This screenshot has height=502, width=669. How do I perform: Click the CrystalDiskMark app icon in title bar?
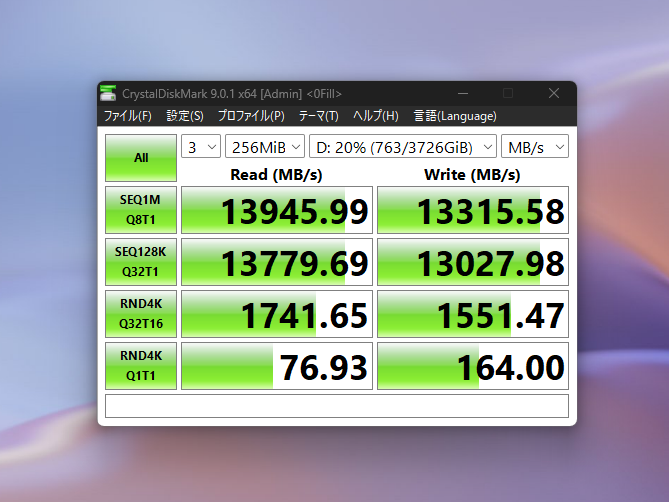coord(108,93)
